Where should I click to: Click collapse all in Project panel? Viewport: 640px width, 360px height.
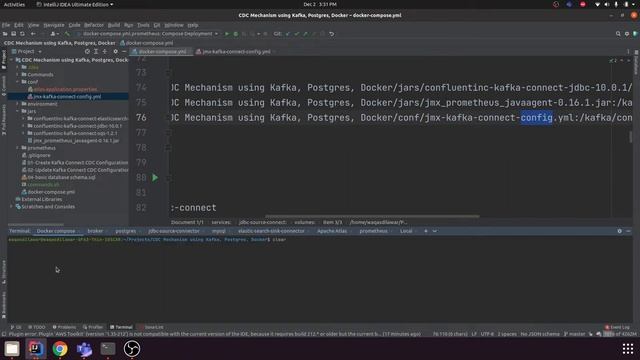tap(105, 51)
